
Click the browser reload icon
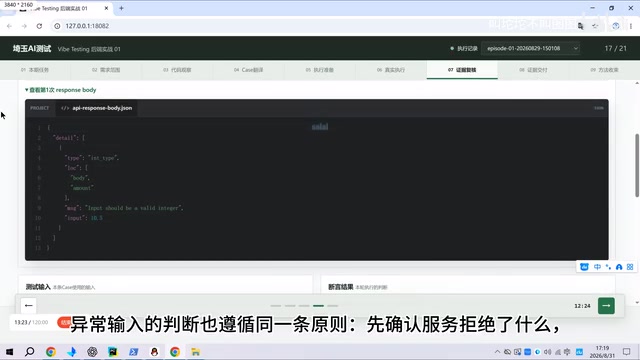point(39,26)
